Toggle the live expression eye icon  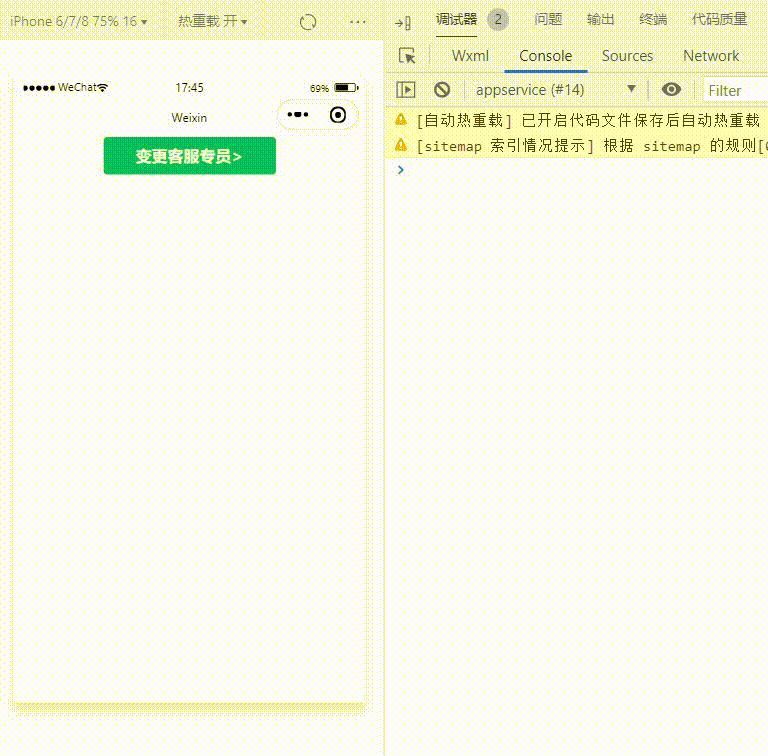pyautogui.click(x=671, y=90)
